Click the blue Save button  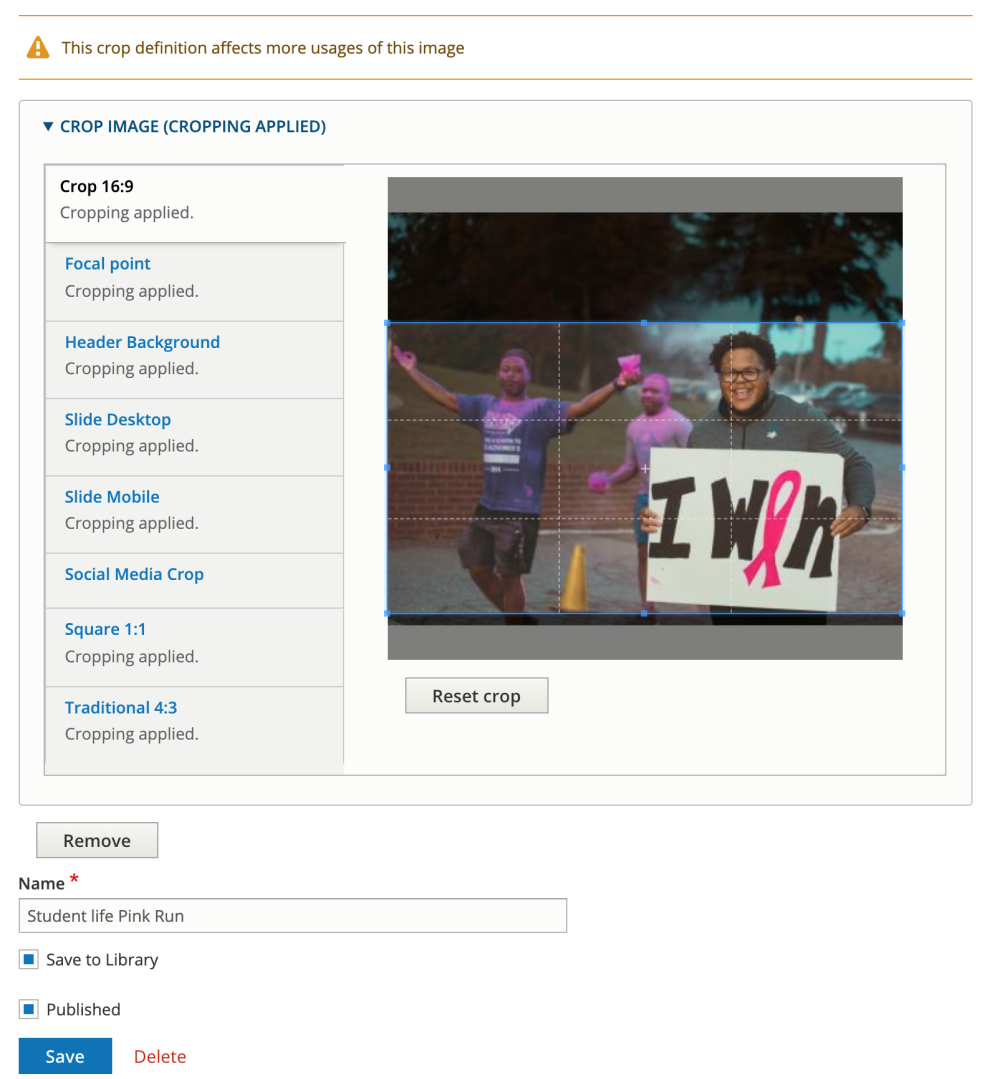(x=65, y=1056)
